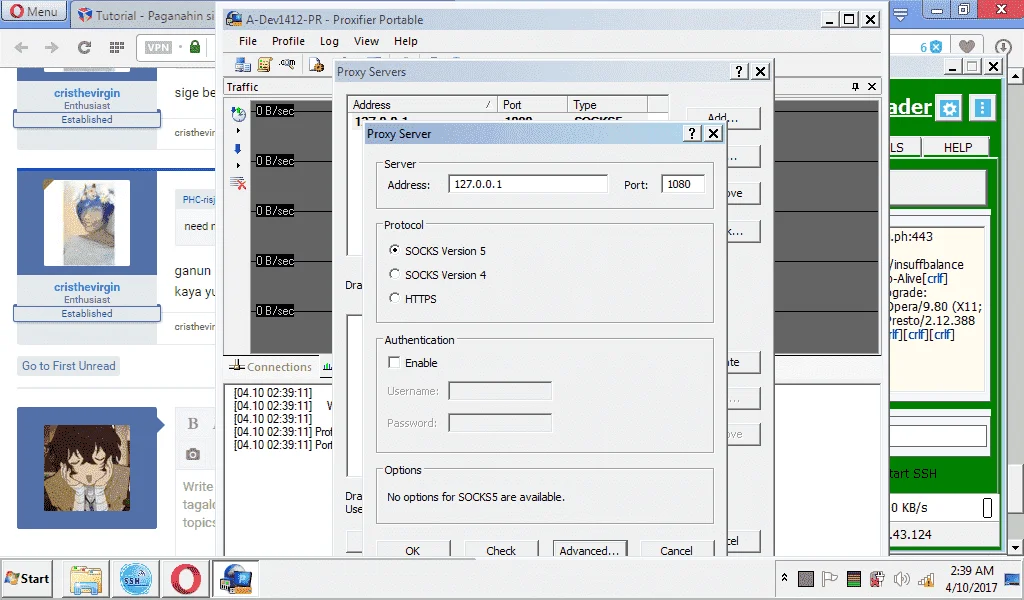The height and width of the screenshot is (600, 1024).
Task: Toggle the Opera VPN badge
Action: (x=159, y=47)
